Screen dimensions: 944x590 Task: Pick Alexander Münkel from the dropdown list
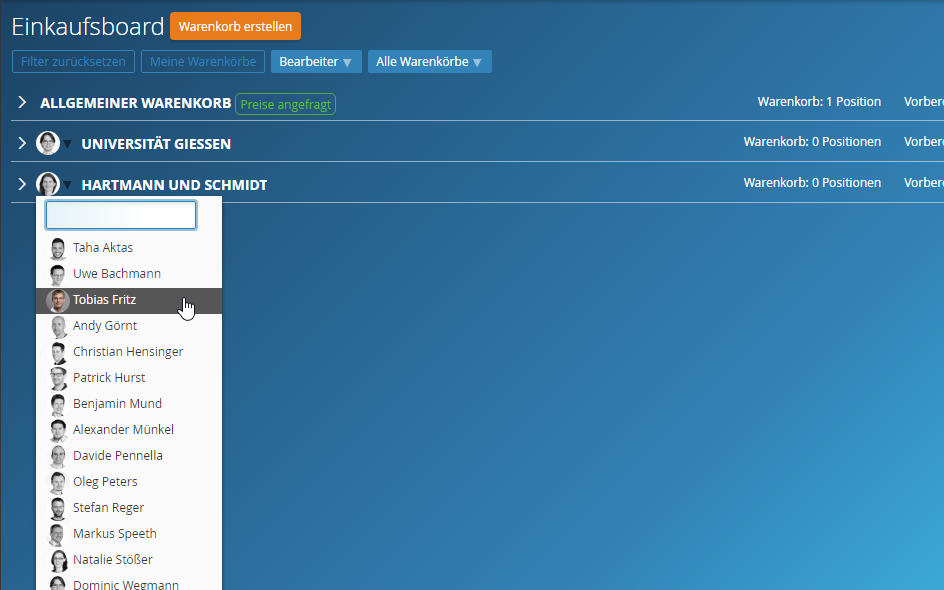(x=123, y=430)
